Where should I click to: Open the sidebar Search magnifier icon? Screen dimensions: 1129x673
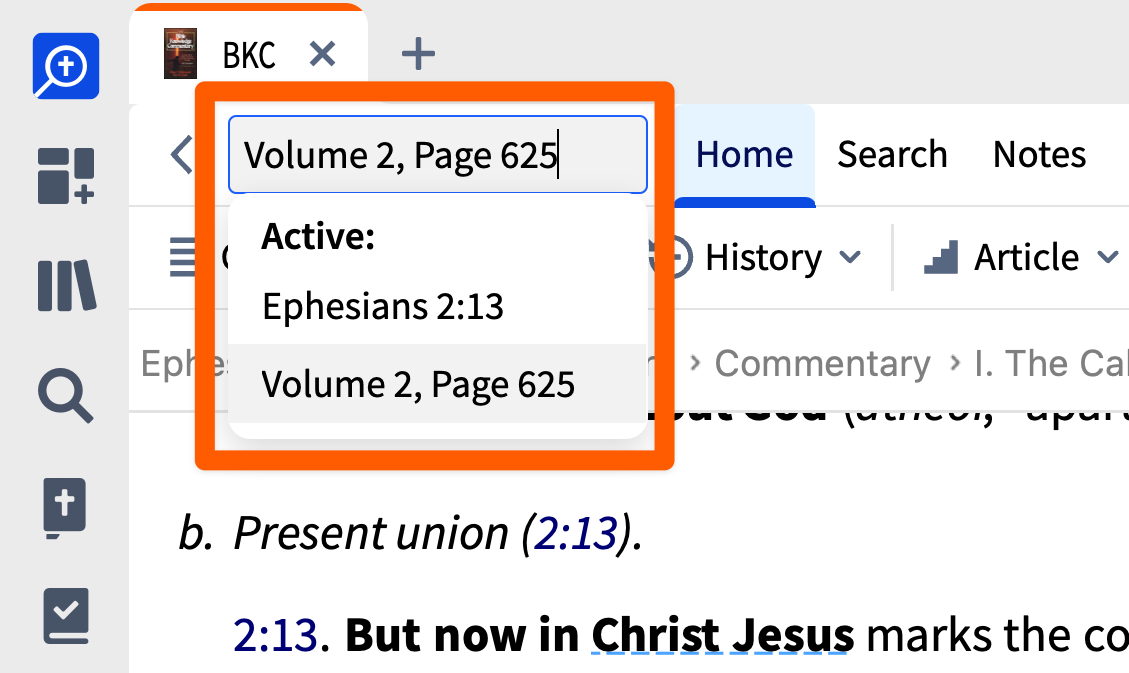pyautogui.click(x=66, y=395)
